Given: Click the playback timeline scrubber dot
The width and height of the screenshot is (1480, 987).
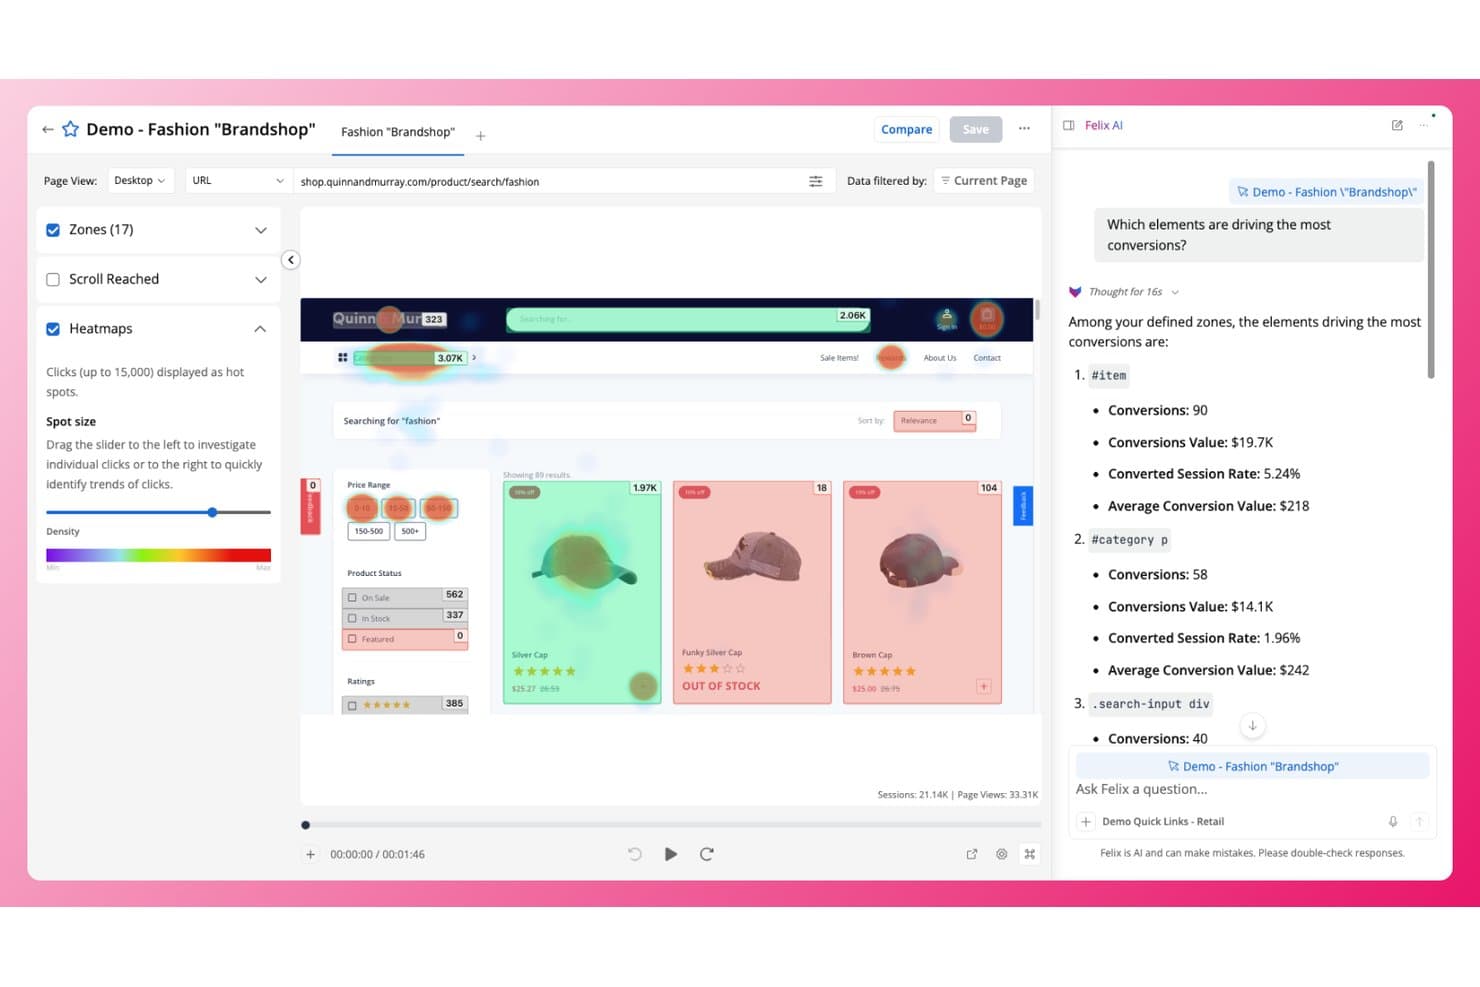Looking at the screenshot, I should pyautogui.click(x=306, y=825).
